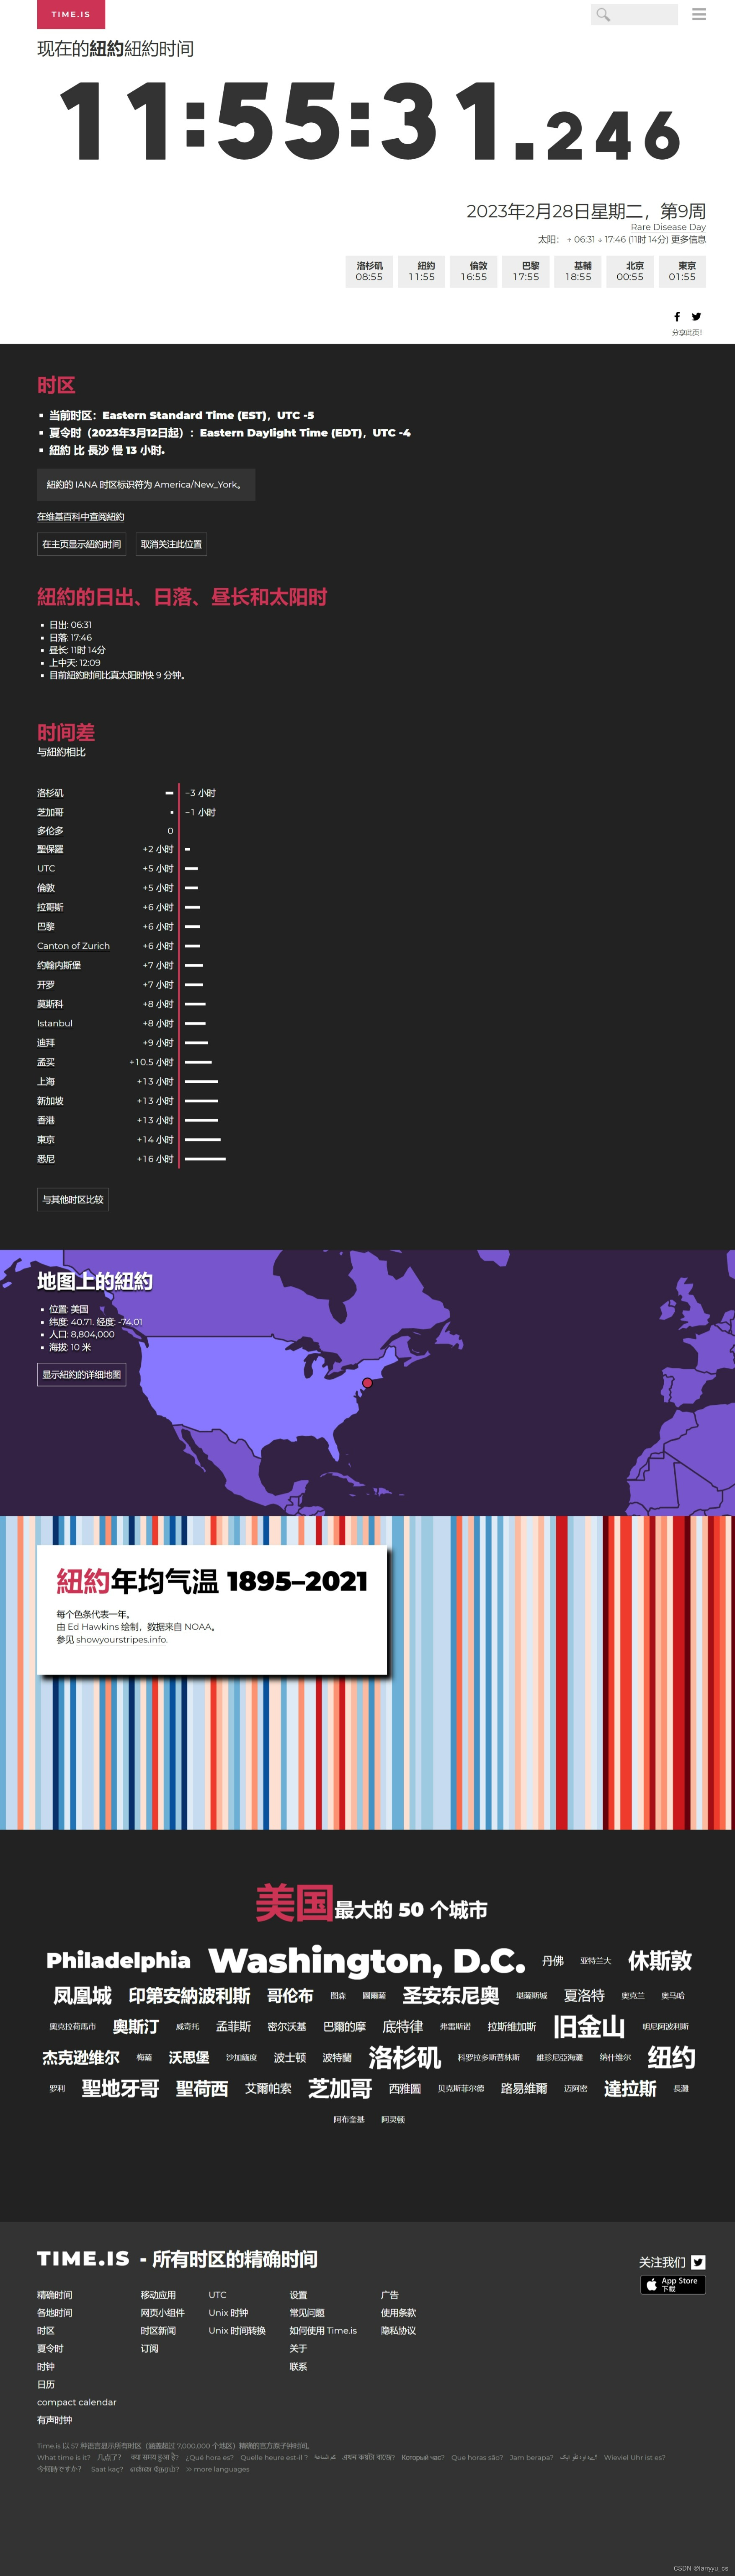735x2576 pixels.
Task: Click New York red marker on map
Action: click(x=367, y=1383)
